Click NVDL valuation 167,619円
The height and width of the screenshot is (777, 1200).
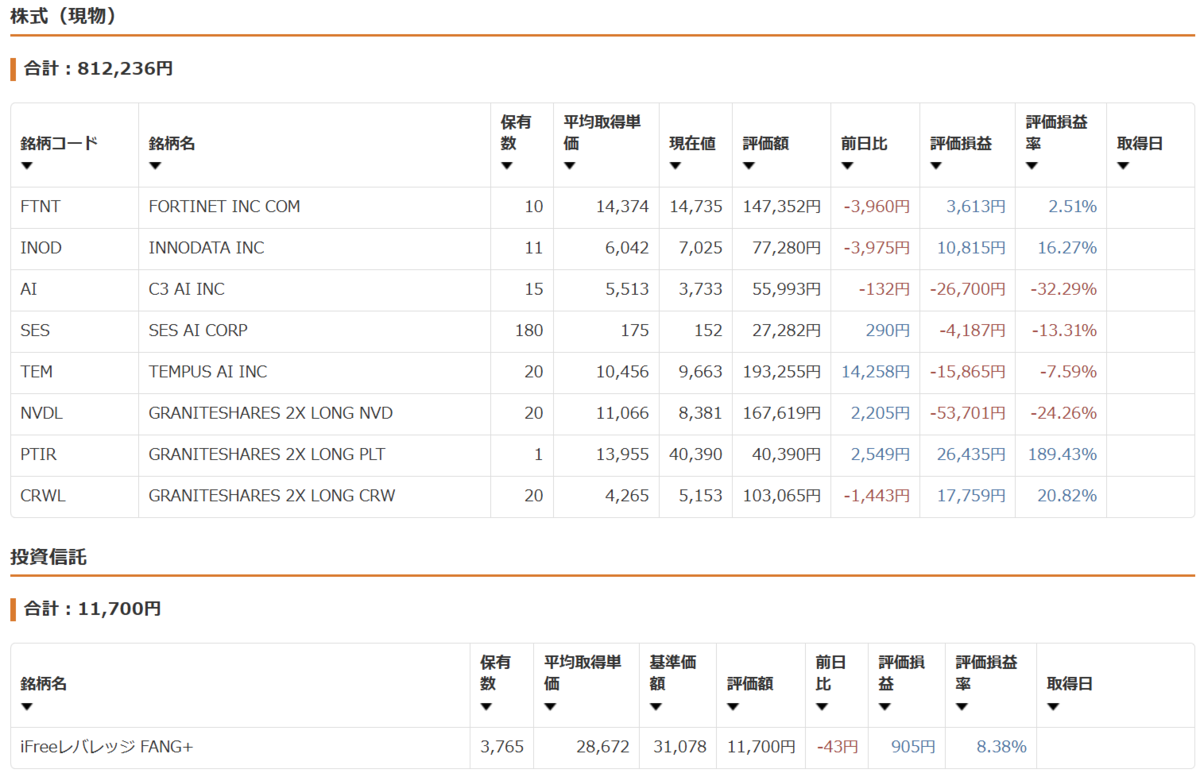[782, 412]
